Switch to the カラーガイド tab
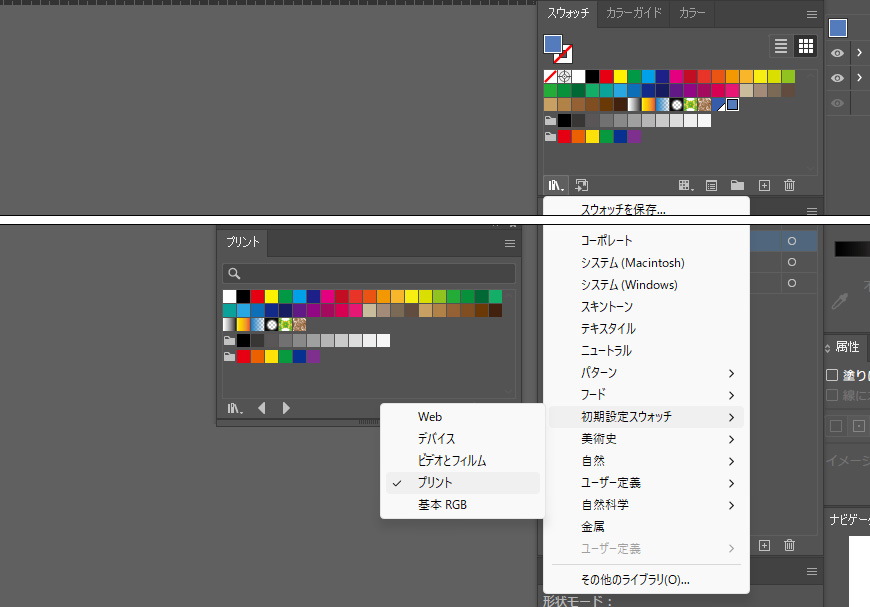This screenshot has width=870, height=607. click(x=634, y=13)
